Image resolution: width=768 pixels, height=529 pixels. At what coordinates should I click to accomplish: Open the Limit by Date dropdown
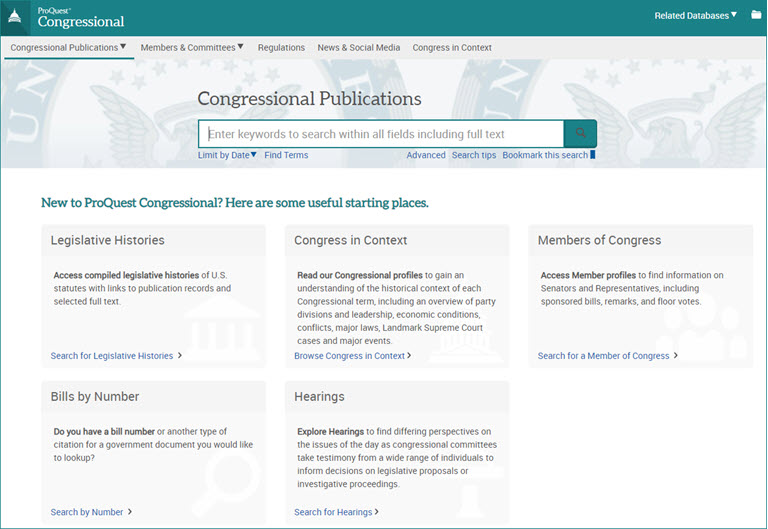click(227, 155)
